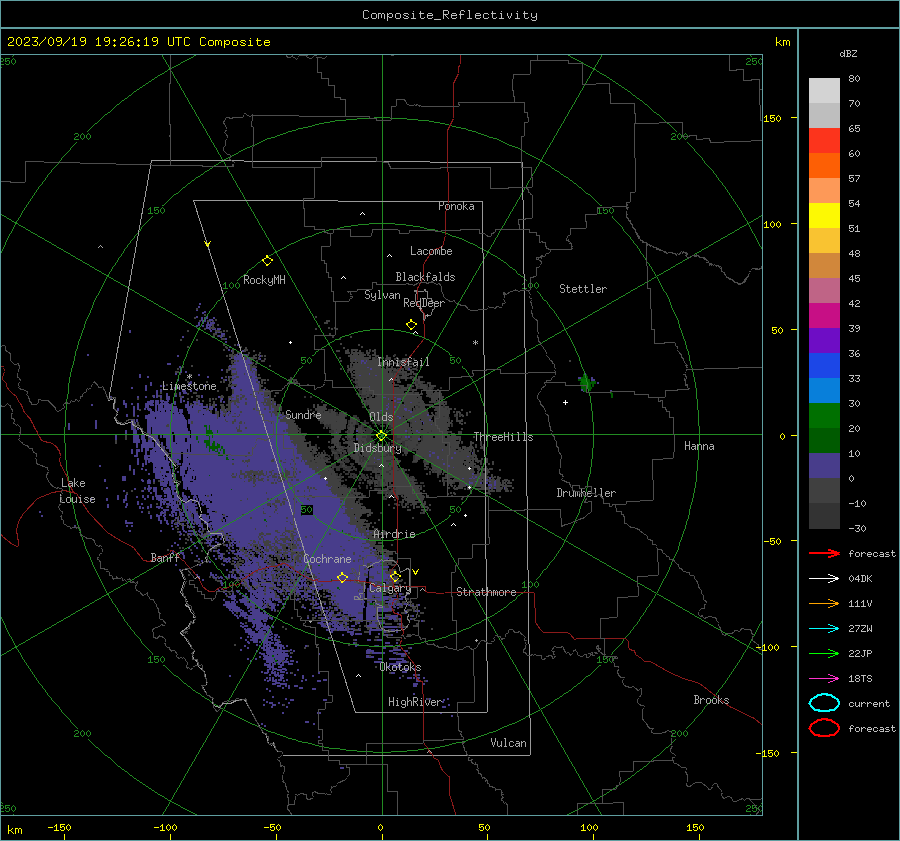
Task: Click the Lake Louise label
Action: pos(77,491)
